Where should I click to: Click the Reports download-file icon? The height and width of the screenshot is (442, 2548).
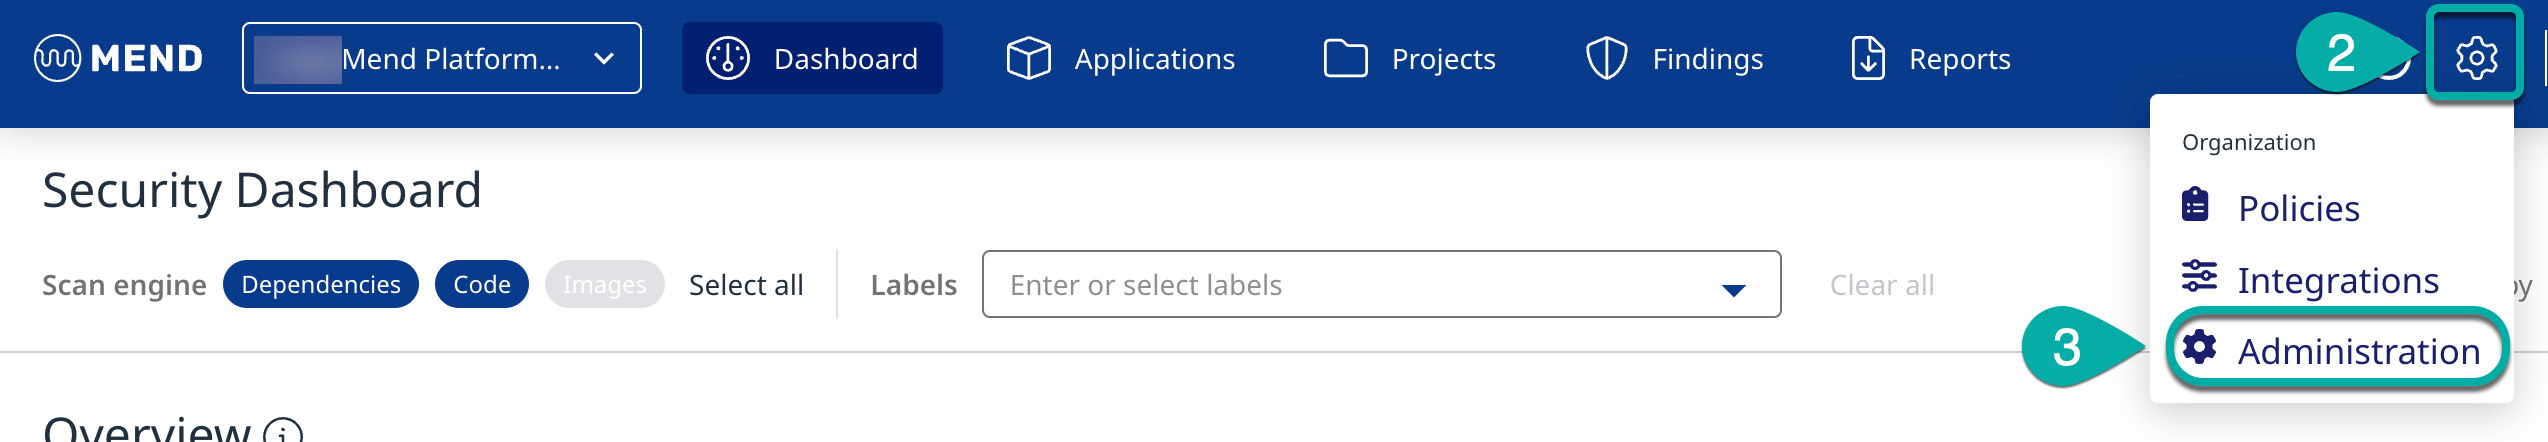pyautogui.click(x=1867, y=58)
